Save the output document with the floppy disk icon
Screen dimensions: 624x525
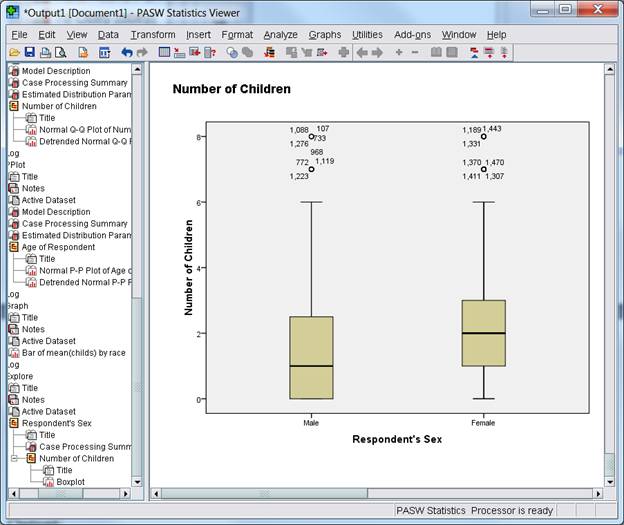tap(29, 52)
